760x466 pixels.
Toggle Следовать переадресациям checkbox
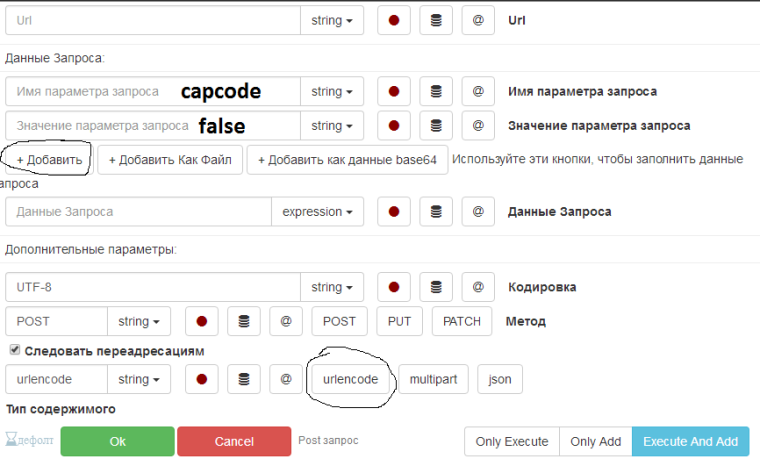[x=14, y=351]
